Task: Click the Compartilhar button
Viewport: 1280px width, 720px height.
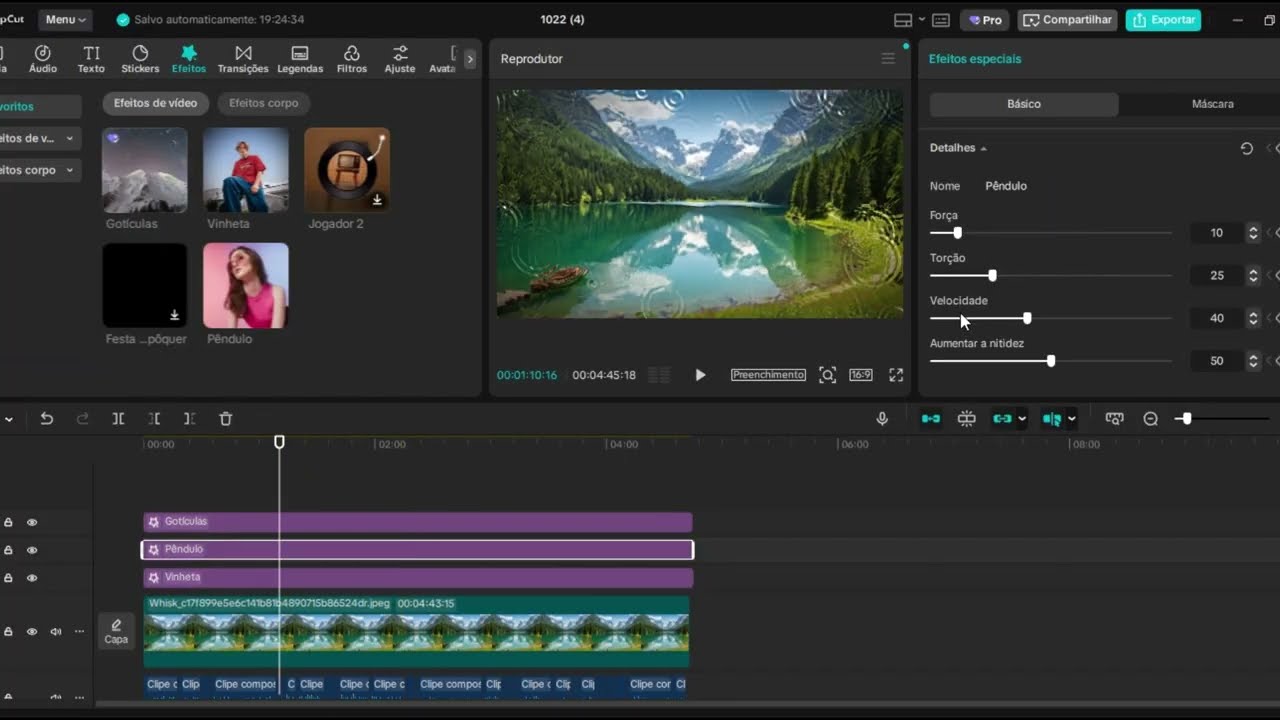Action: (1067, 20)
